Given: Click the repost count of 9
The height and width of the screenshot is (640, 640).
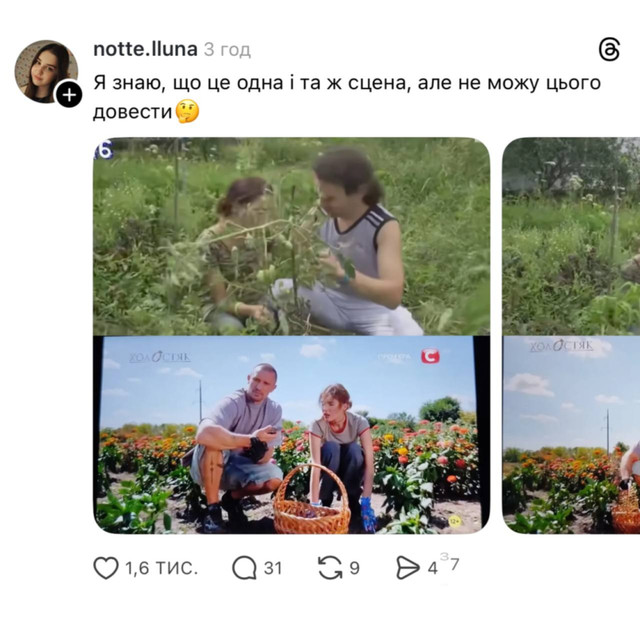Looking at the screenshot, I should pos(355,568).
